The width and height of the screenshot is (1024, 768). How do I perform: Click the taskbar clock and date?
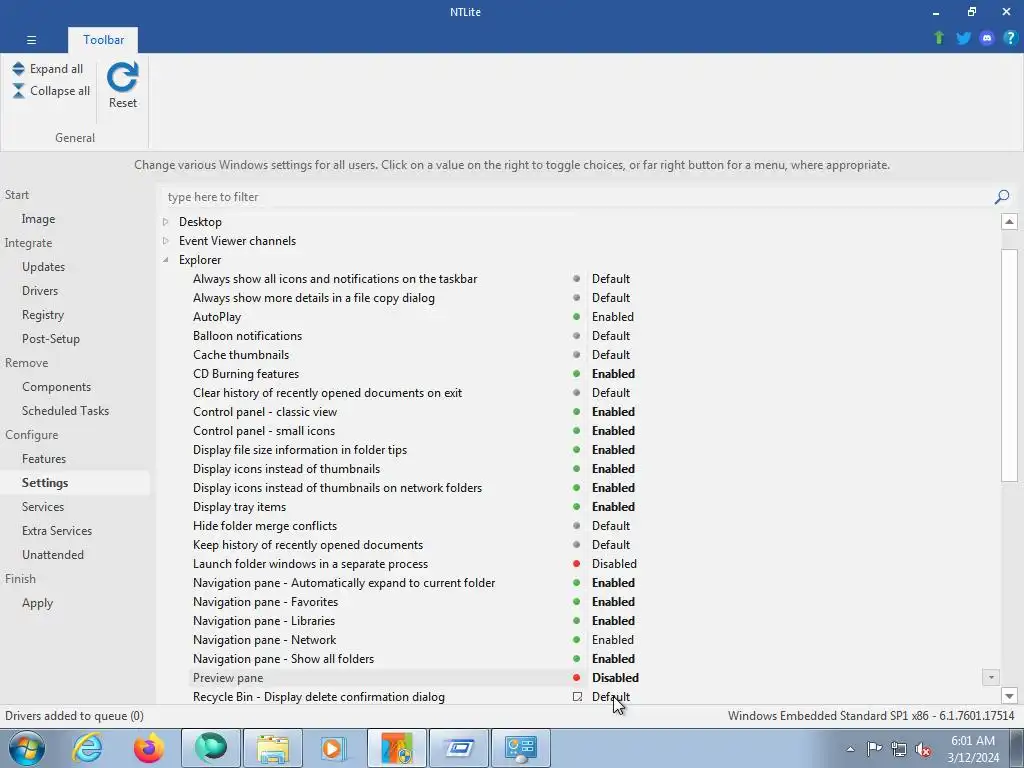[973, 749]
